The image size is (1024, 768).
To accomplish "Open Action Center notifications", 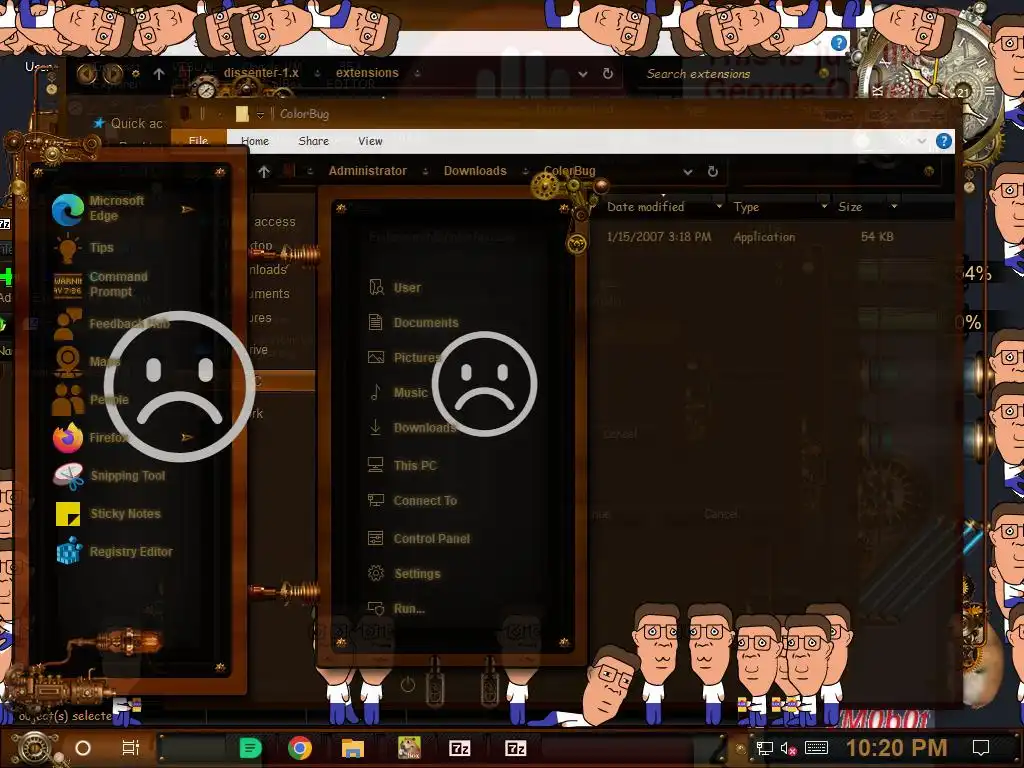I will click(981, 748).
